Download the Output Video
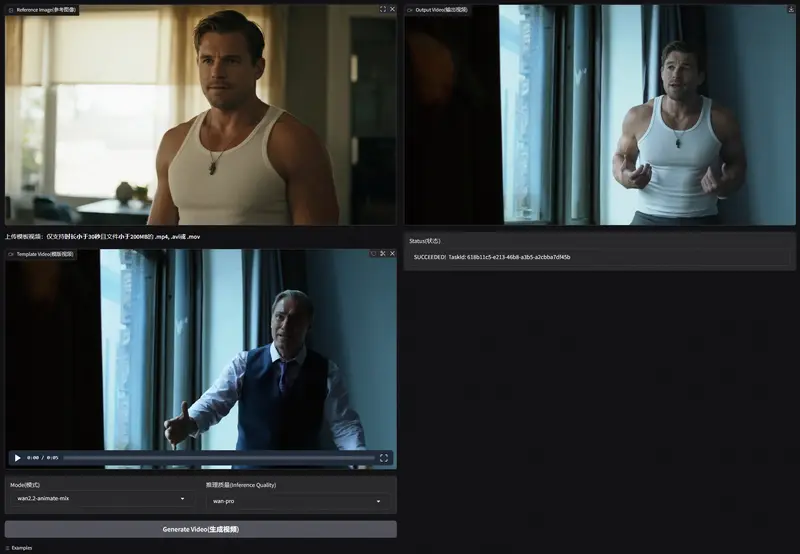This screenshot has width=800, height=554. click(x=791, y=9)
